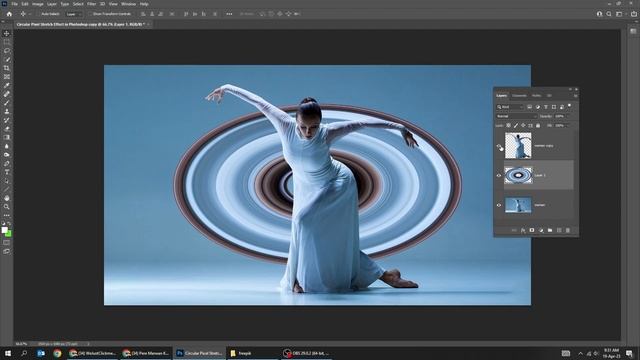Select the Spot Healing Brush tool
Image resolution: width=640 pixels, height=360 pixels.
pyautogui.click(x=7, y=94)
